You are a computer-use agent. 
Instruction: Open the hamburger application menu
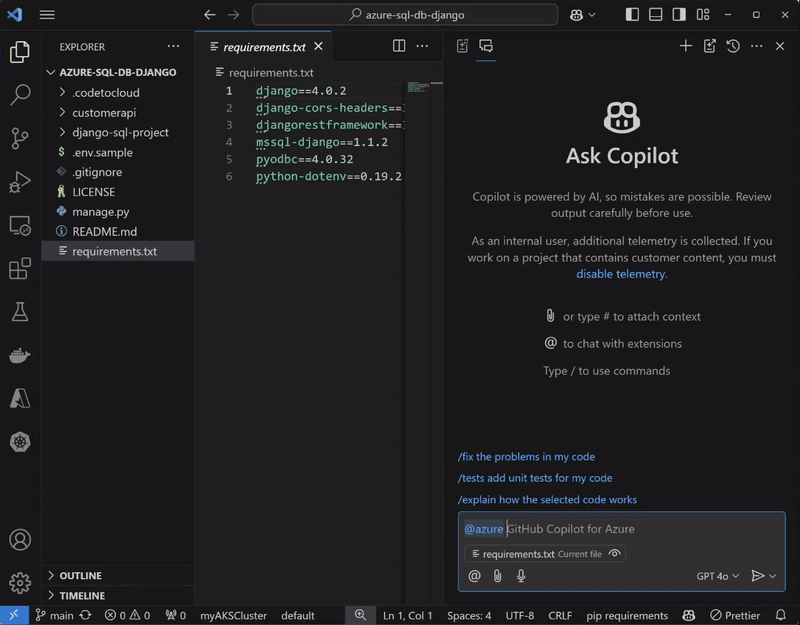[47, 15]
